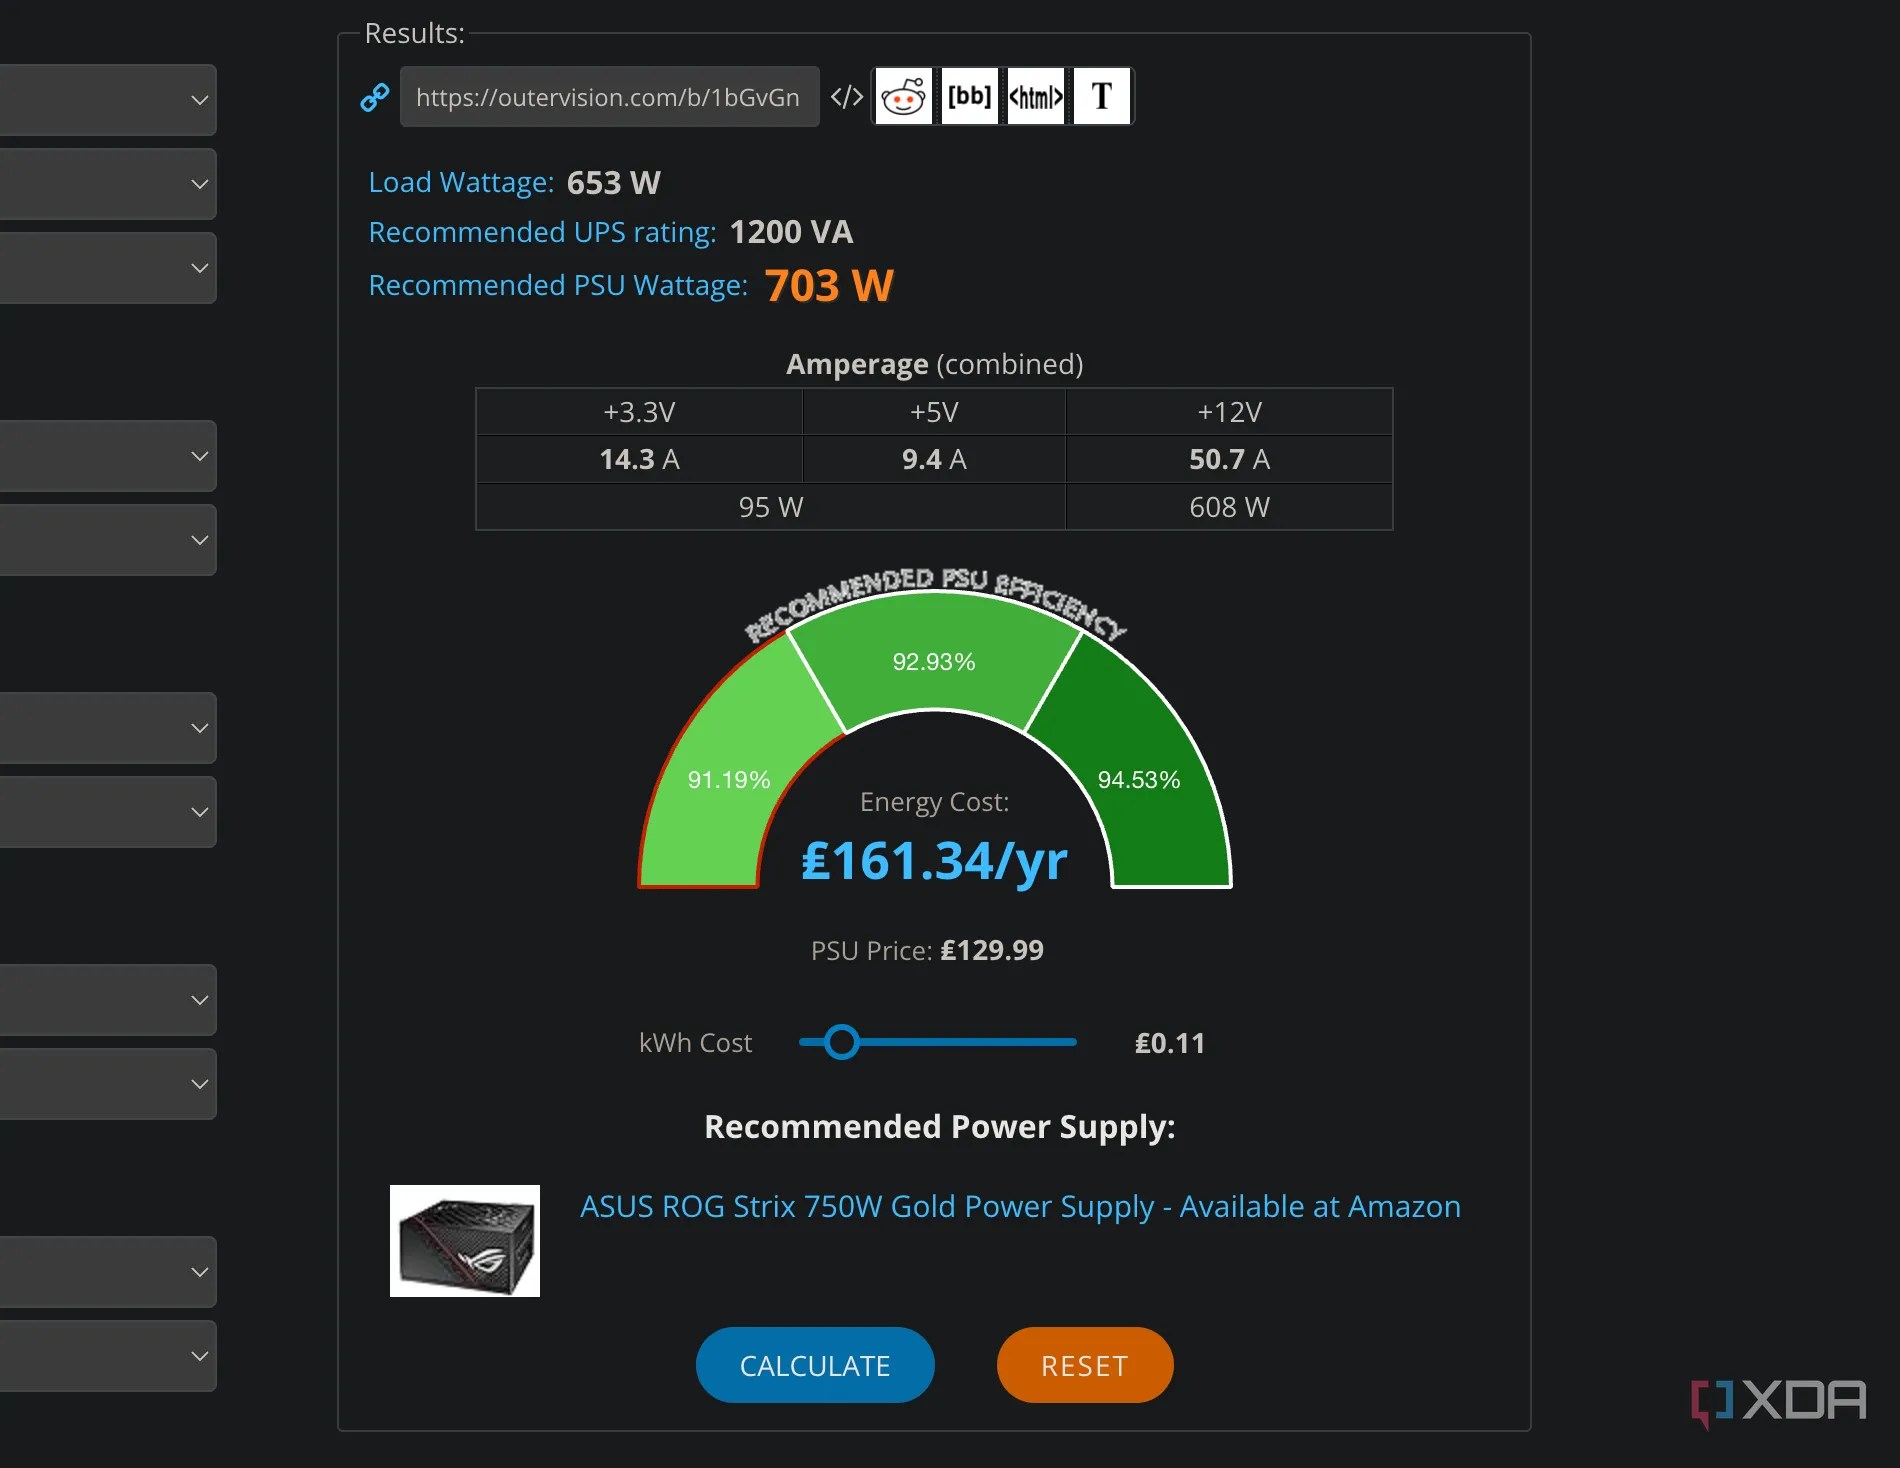Share results via the Reddit icon

(904, 97)
